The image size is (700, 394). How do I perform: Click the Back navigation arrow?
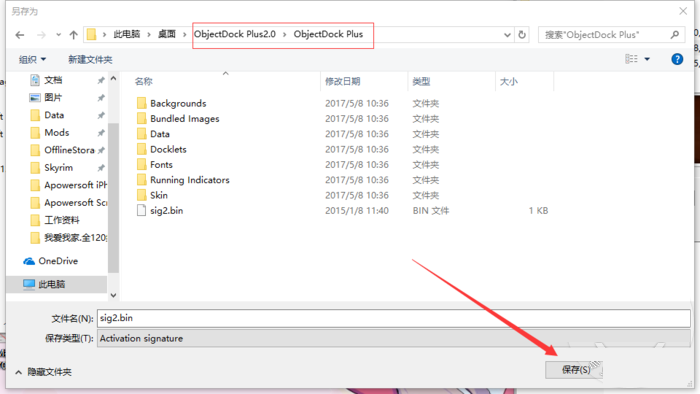[20, 35]
